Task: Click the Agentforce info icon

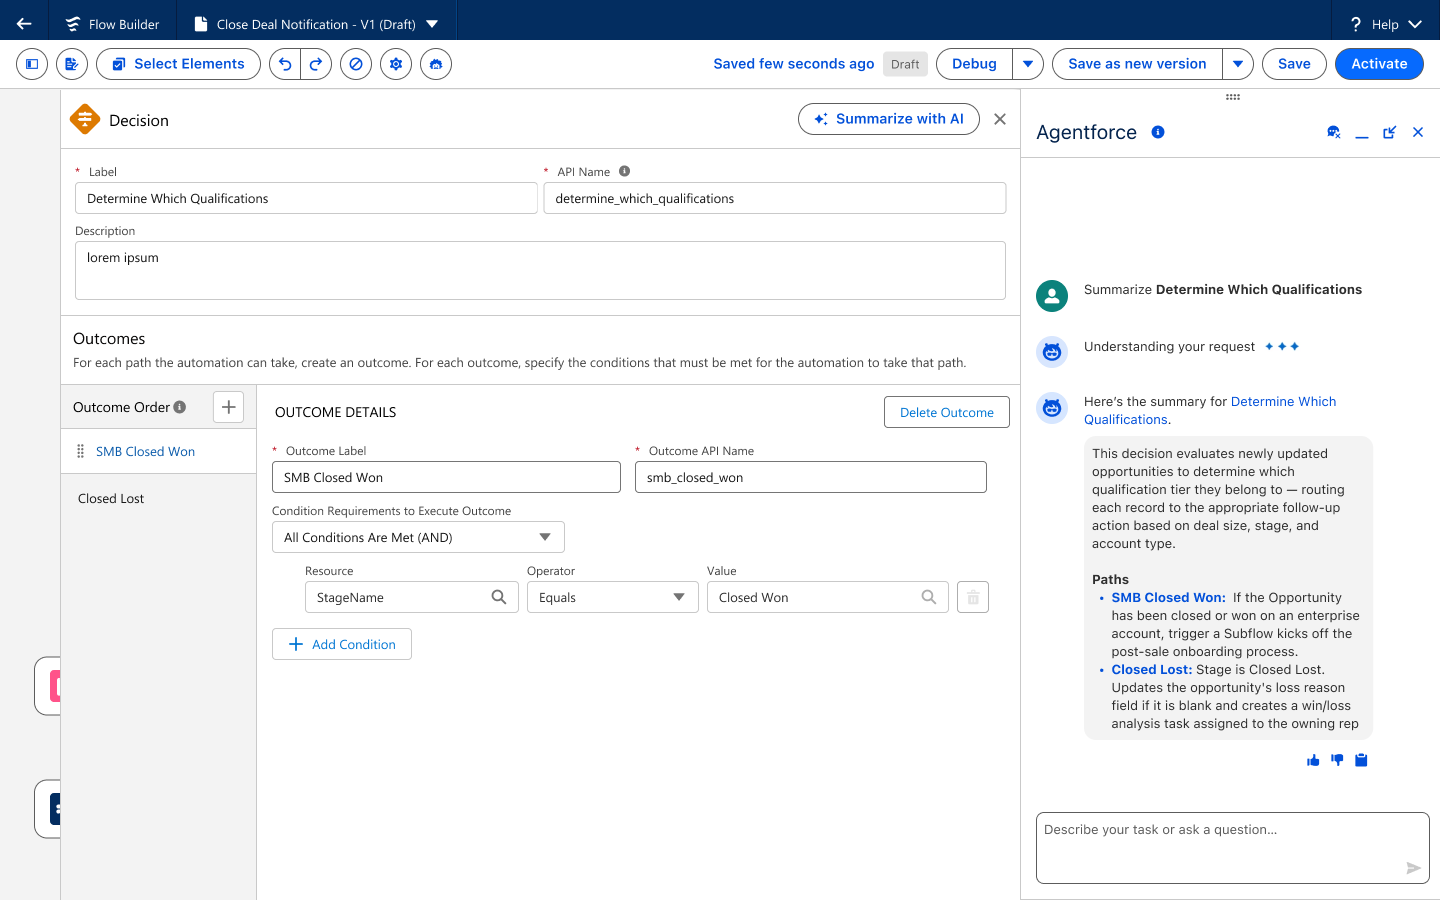Action: [x=1158, y=132]
